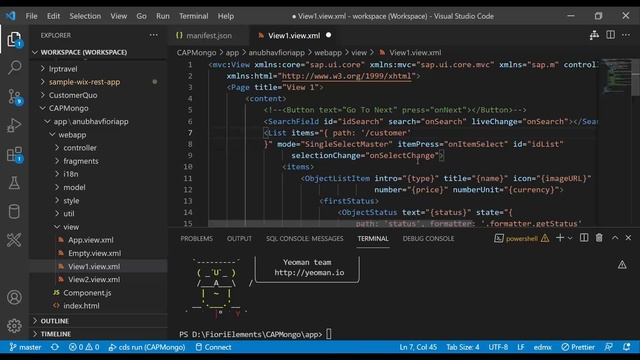
Task: Switch to the PROBLEMS panel tab
Action: pyautogui.click(x=196, y=238)
